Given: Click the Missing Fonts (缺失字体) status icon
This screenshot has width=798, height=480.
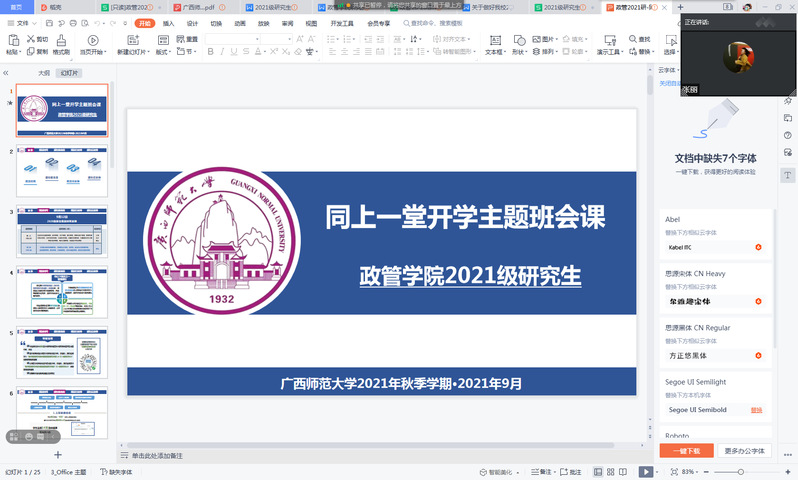Looking at the screenshot, I should click(x=103, y=472).
